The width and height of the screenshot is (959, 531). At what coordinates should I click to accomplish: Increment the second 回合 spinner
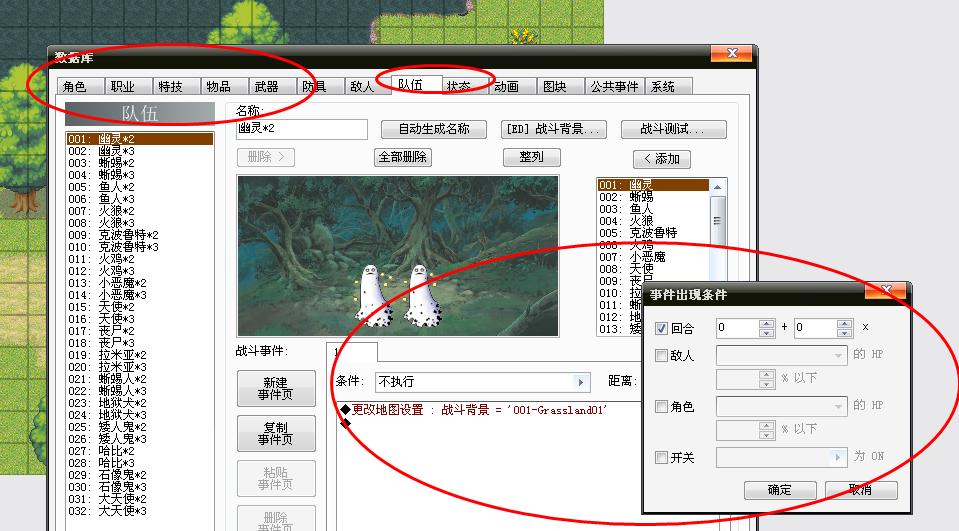[x=845, y=323]
